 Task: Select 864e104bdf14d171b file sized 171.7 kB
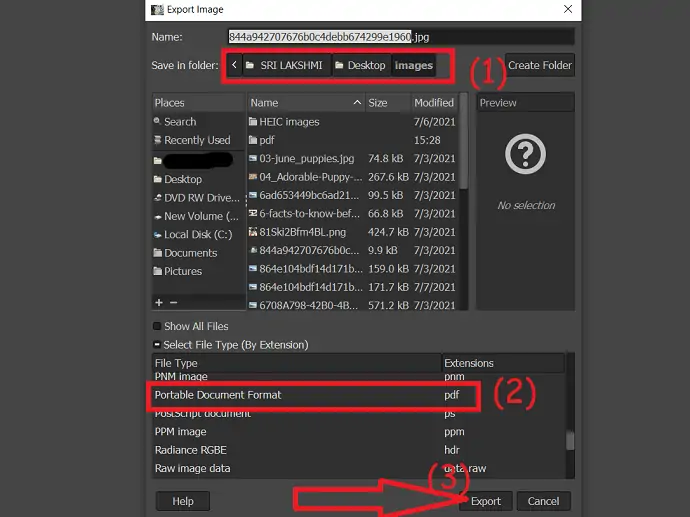[x=352, y=287]
